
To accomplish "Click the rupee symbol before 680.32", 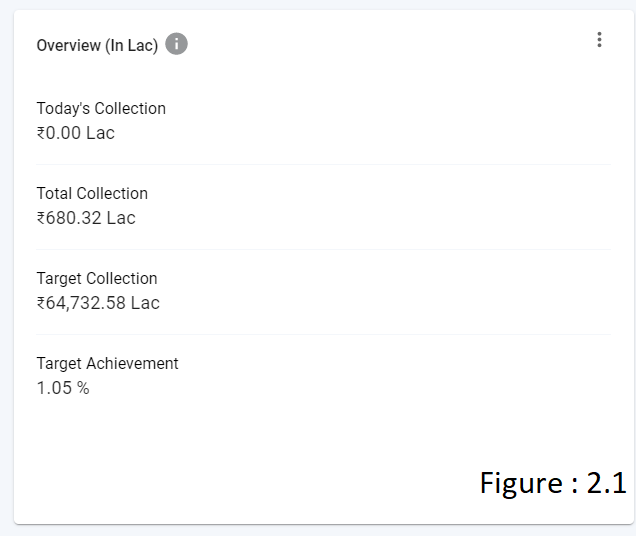I will coord(42,218).
